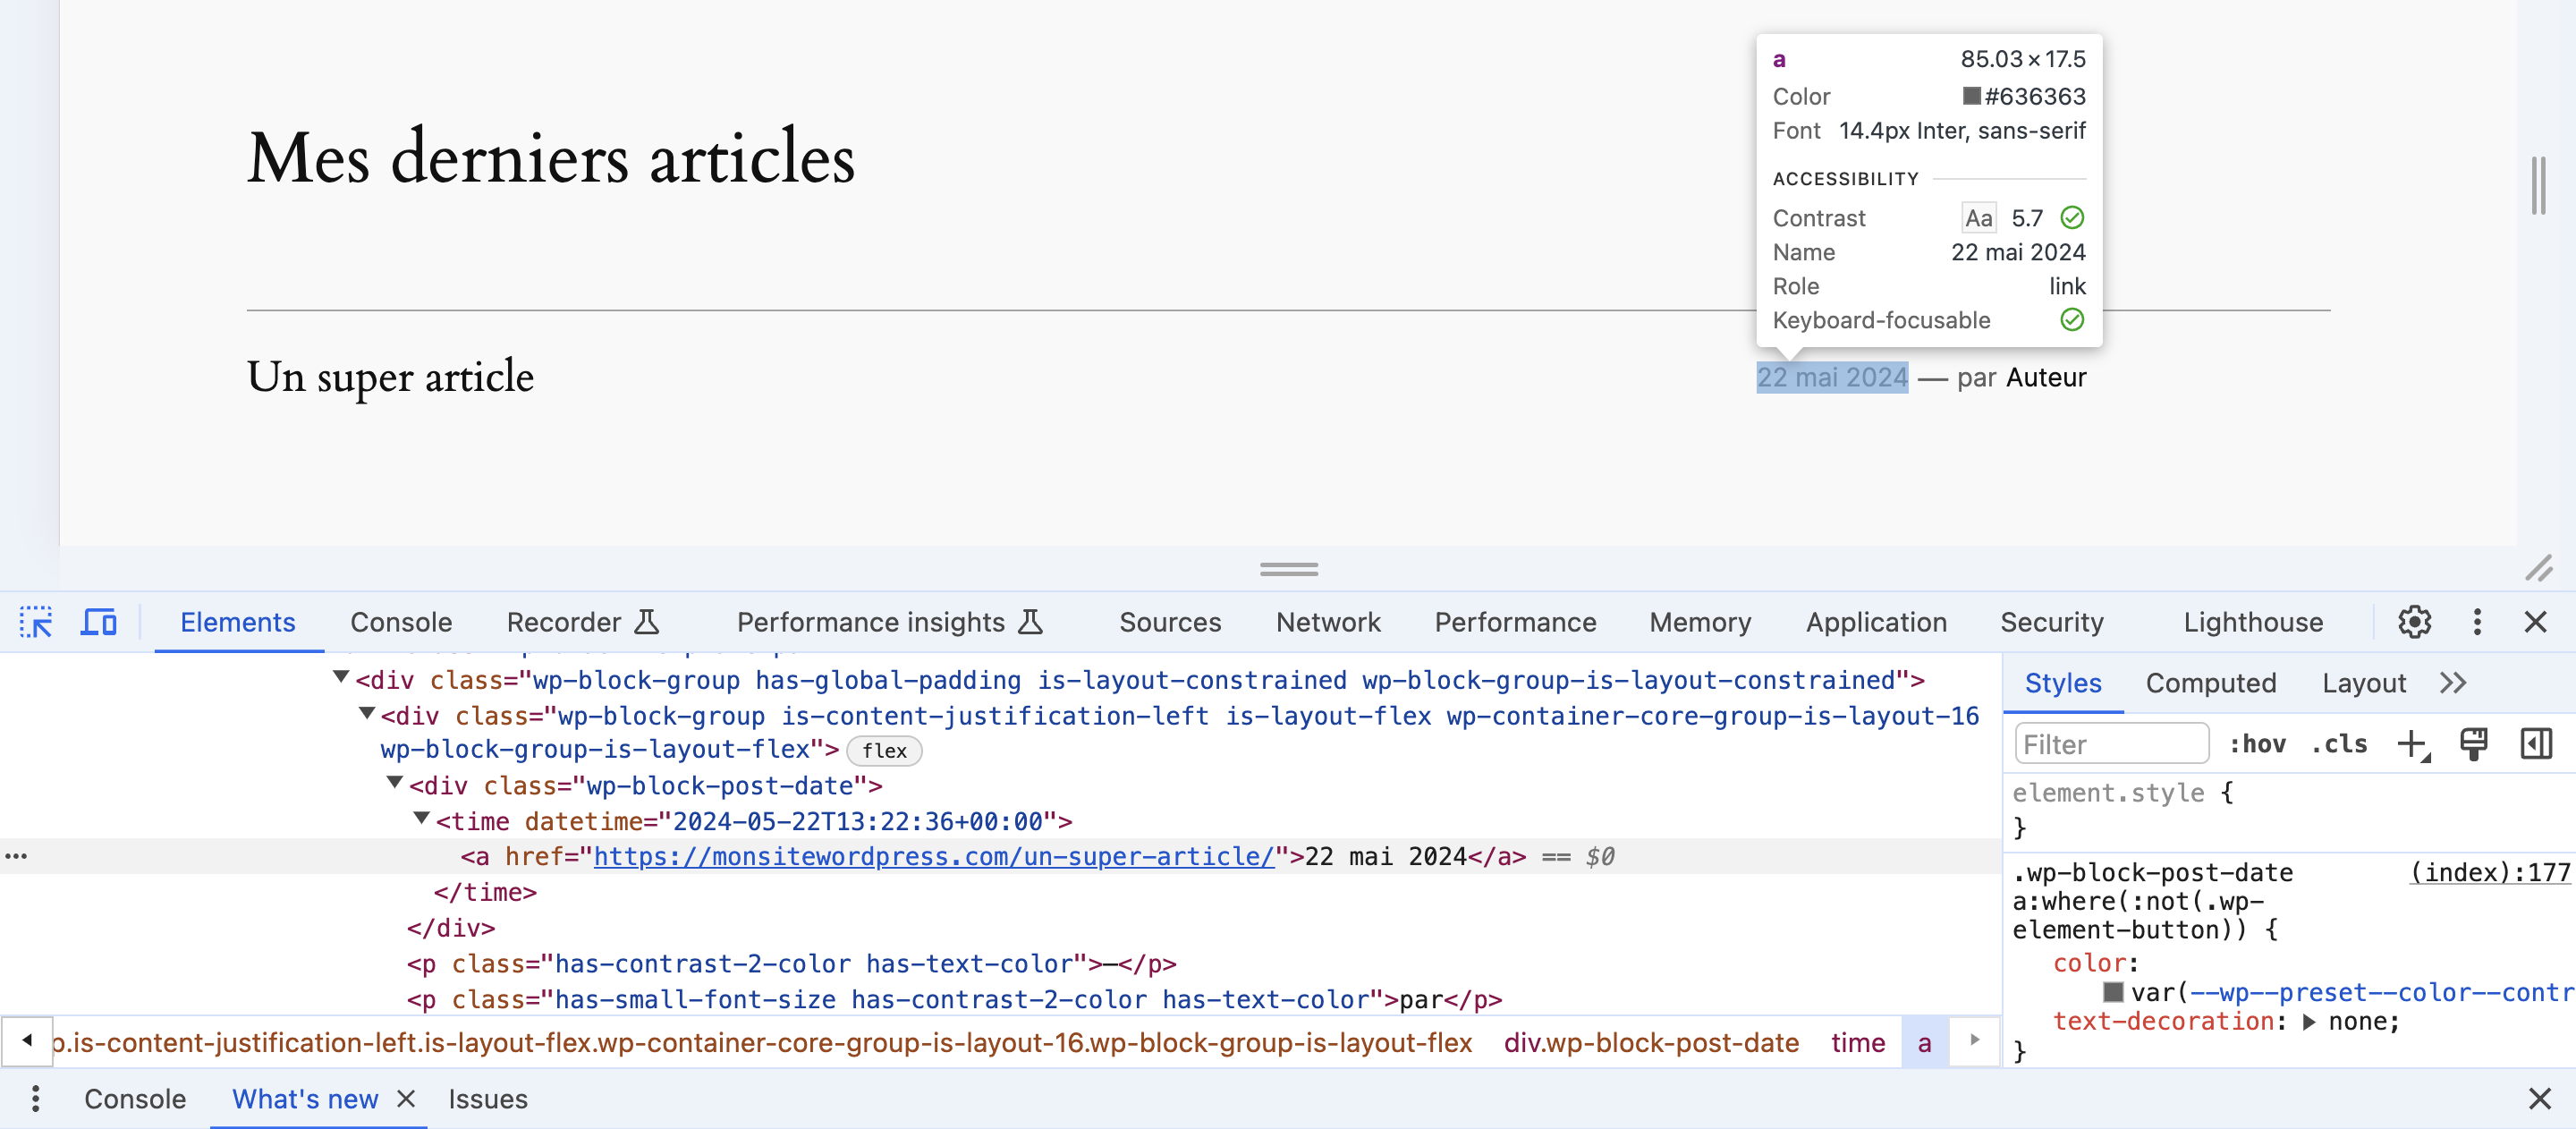Toggle the .cls element classes panel
This screenshot has height=1129, width=2576.
click(x=2339, y=744)
